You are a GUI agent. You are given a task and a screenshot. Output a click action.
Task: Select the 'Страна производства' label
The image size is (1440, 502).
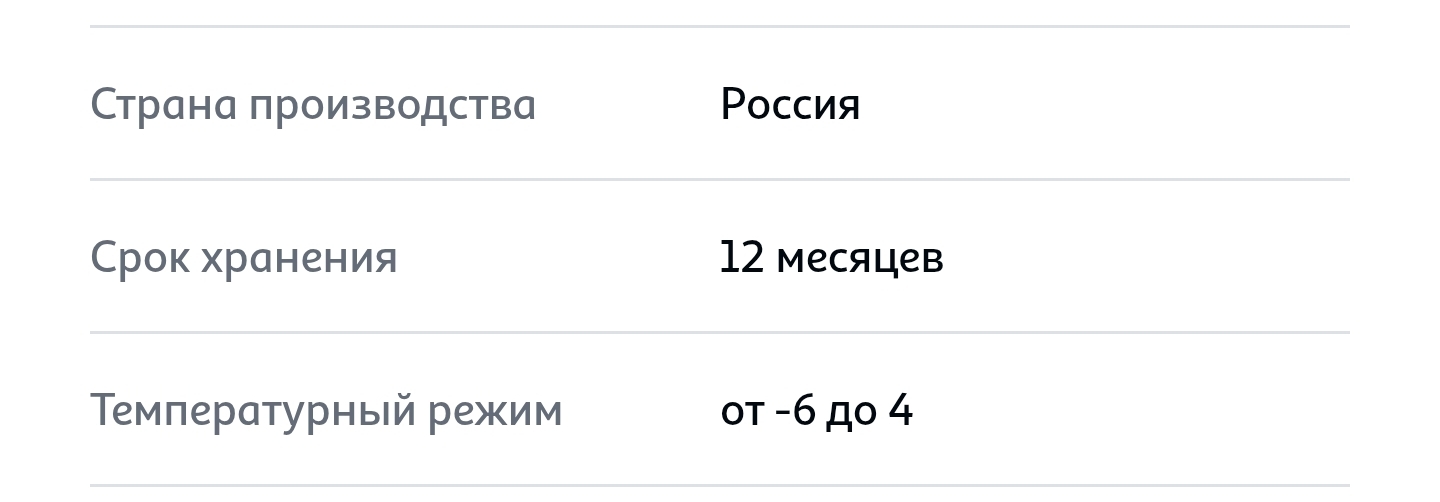(x=313, y=104)
